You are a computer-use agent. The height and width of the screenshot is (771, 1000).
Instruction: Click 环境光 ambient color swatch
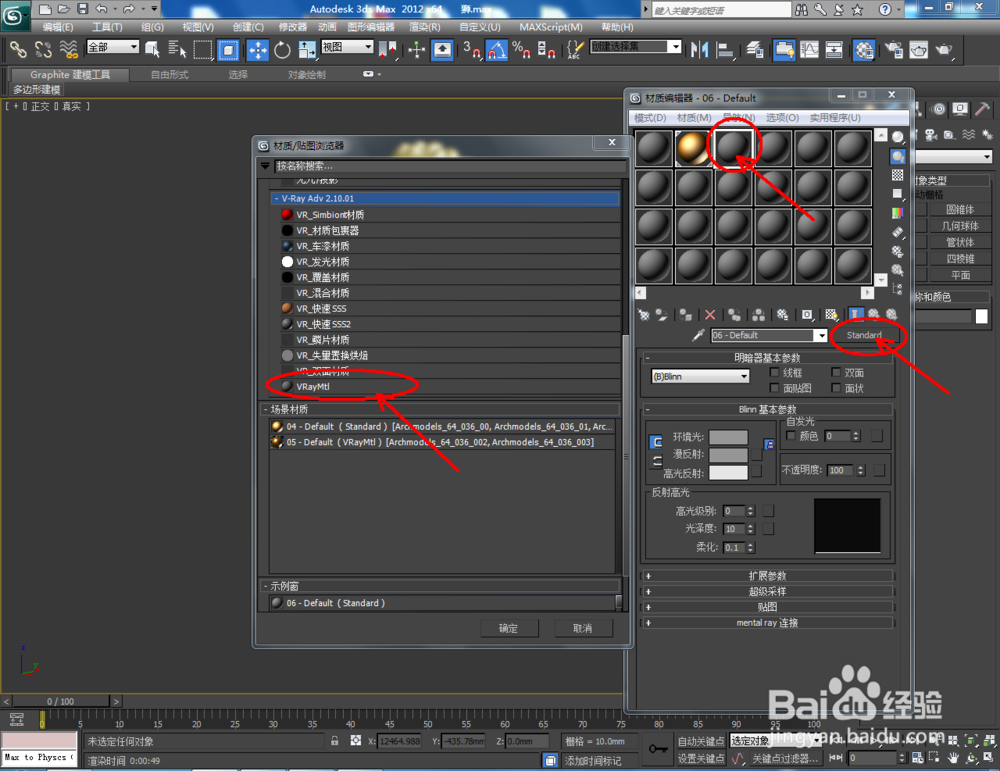click(x=728, y=437)
